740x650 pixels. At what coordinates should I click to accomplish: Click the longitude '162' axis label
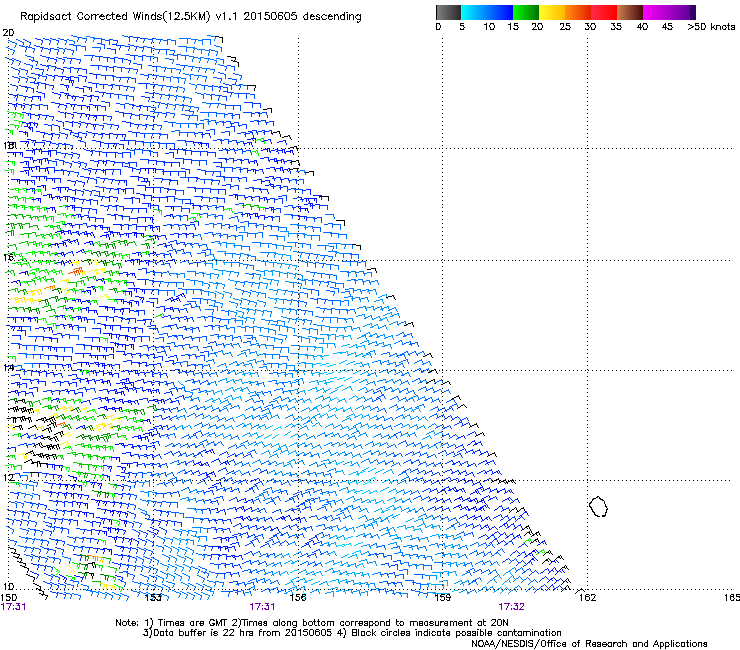click(x=587, y=598)
